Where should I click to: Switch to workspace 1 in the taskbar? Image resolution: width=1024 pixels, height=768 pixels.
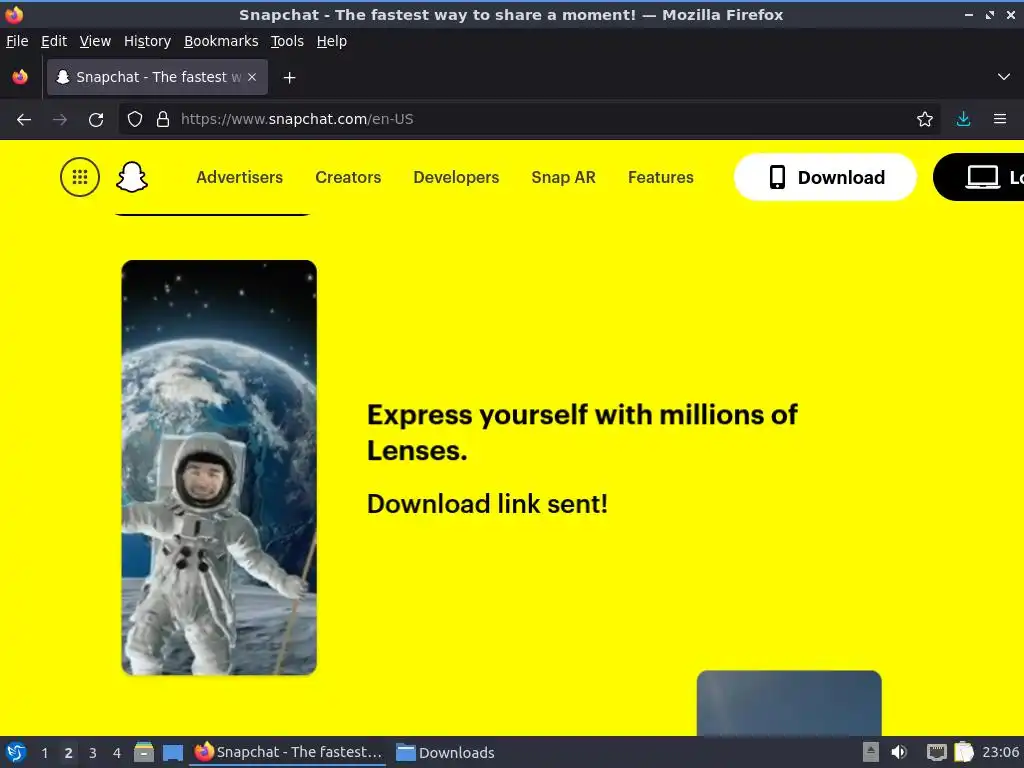44,753
